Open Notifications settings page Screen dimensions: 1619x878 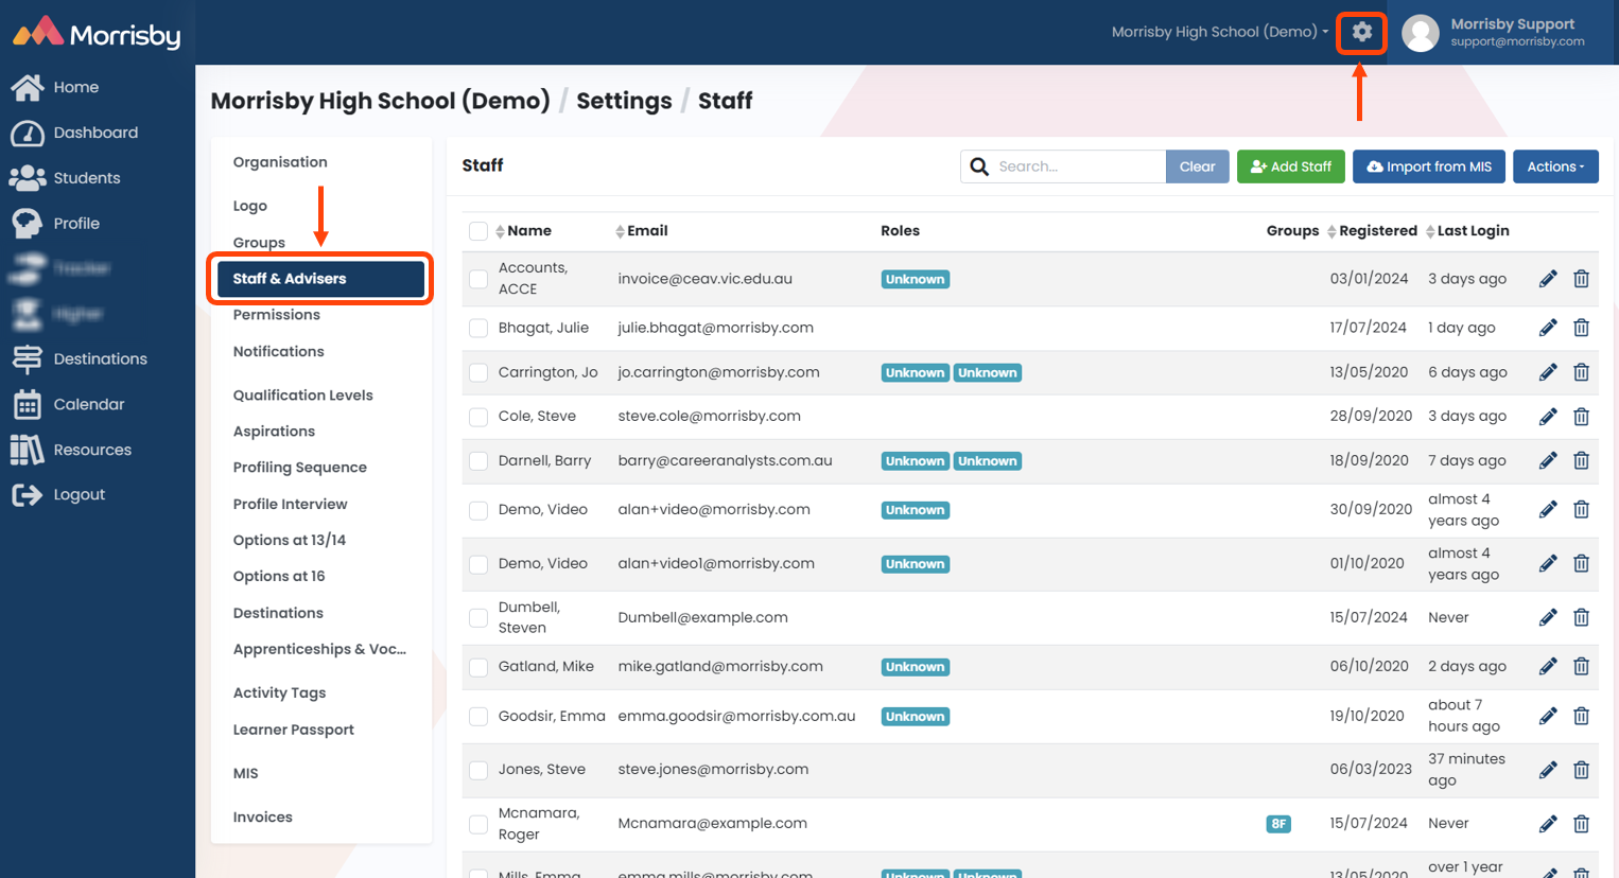pos(279,352)
